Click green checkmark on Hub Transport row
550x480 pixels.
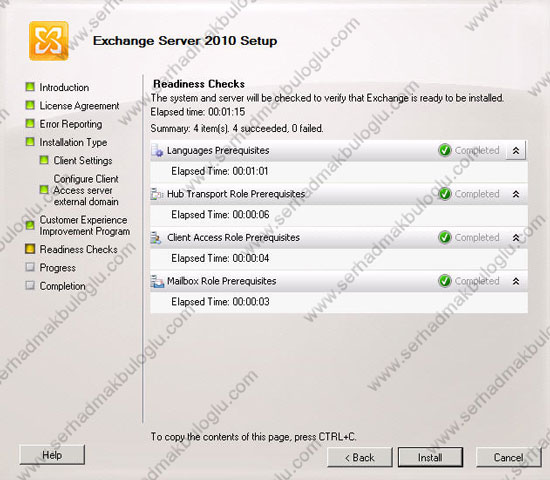(x=445, y=194)
